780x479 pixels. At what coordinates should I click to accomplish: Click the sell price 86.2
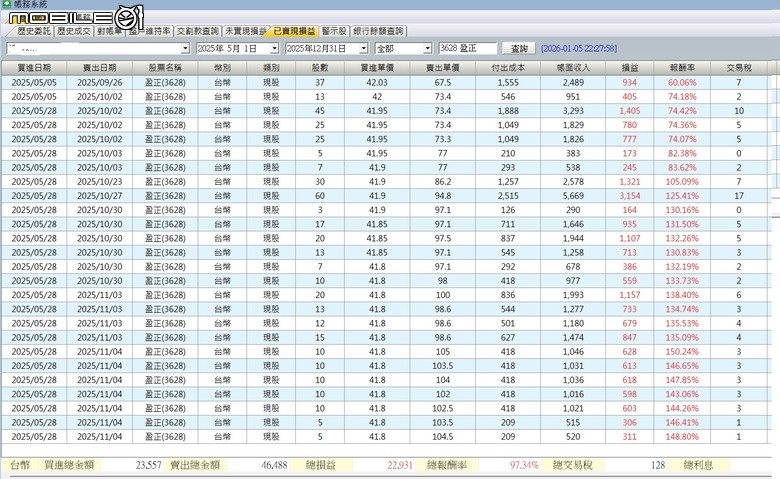pyautogui.click(x=443, y=182)
